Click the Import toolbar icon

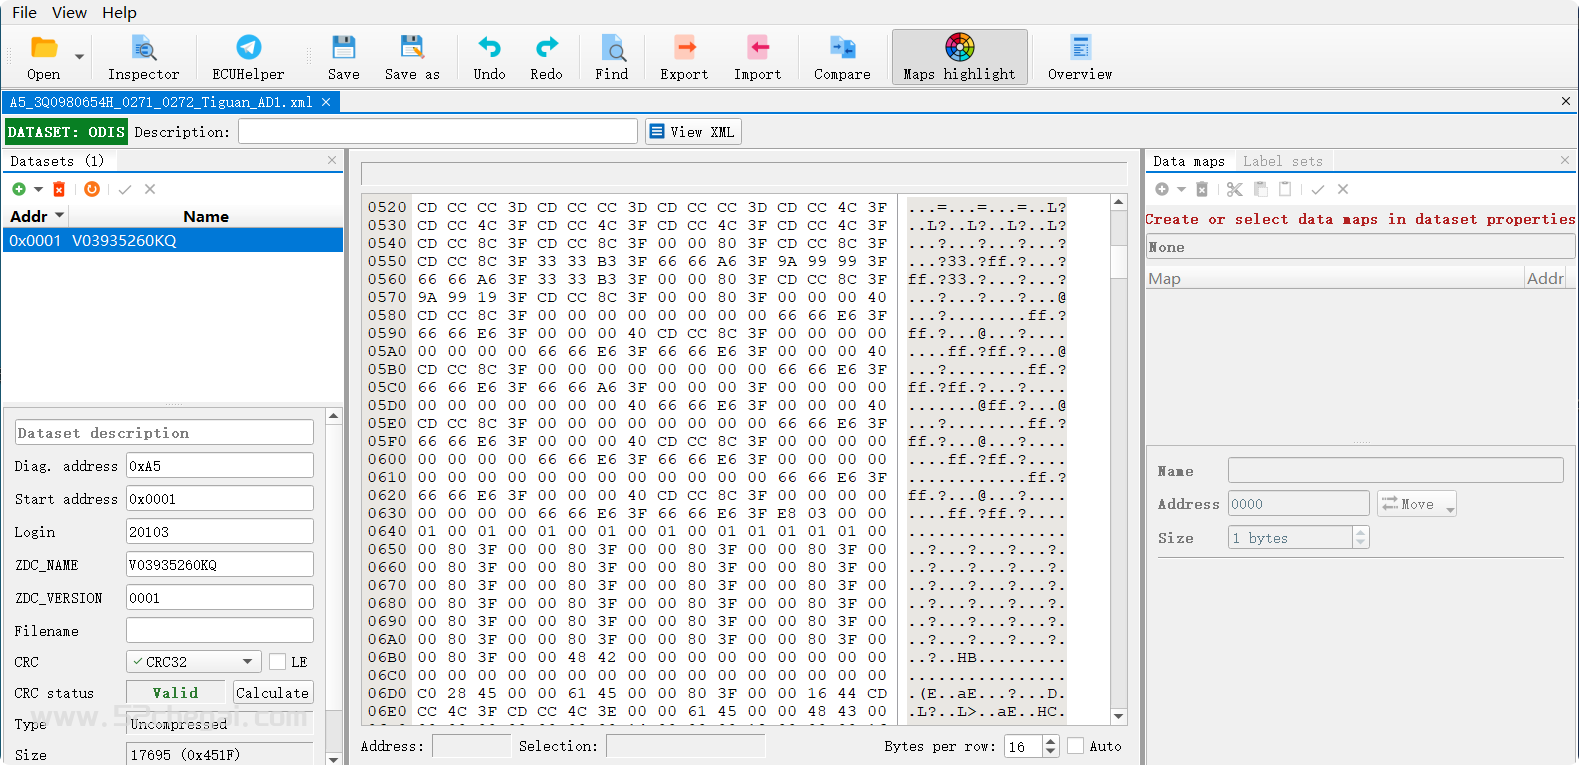(x=757, y=57)
